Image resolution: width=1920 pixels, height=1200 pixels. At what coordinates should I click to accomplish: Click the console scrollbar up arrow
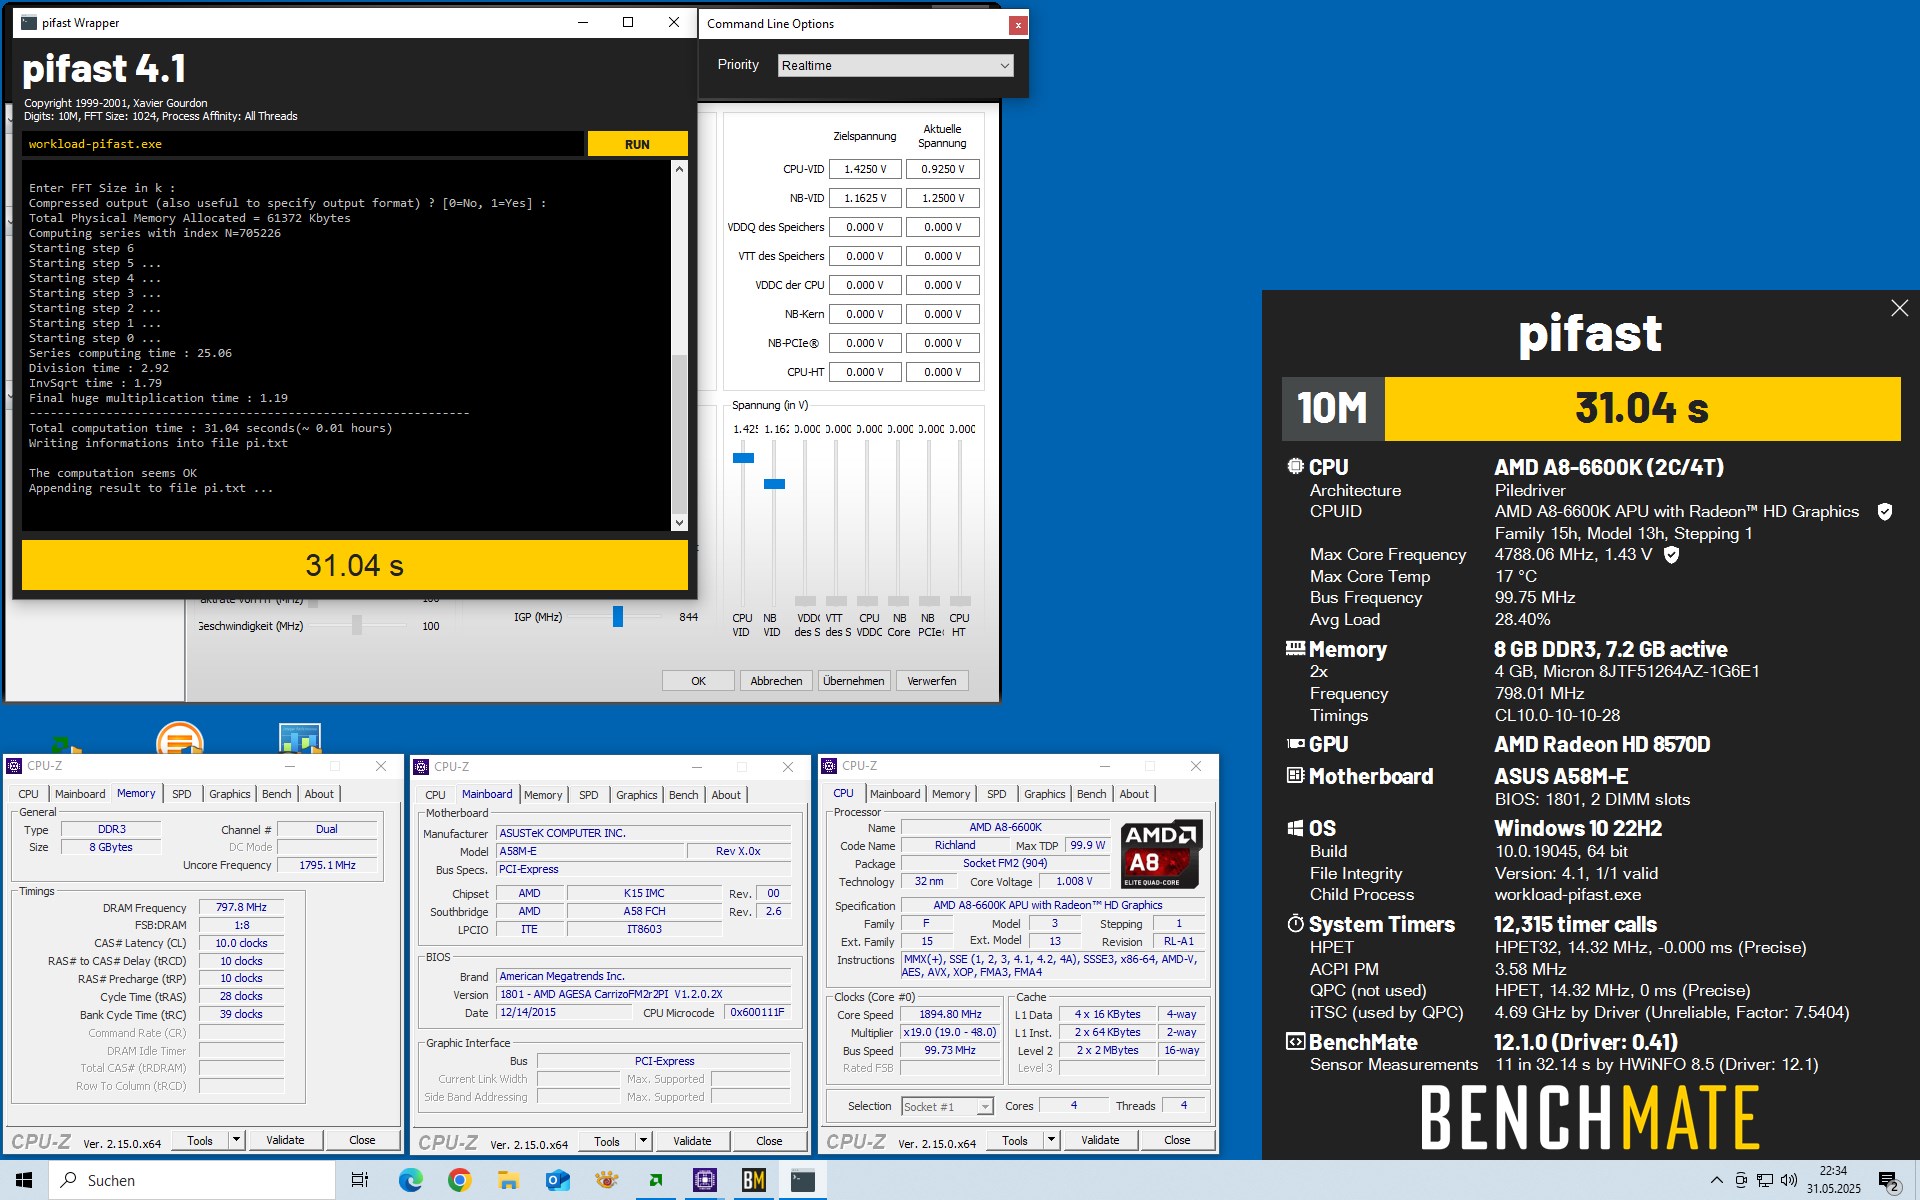point(680,169)
